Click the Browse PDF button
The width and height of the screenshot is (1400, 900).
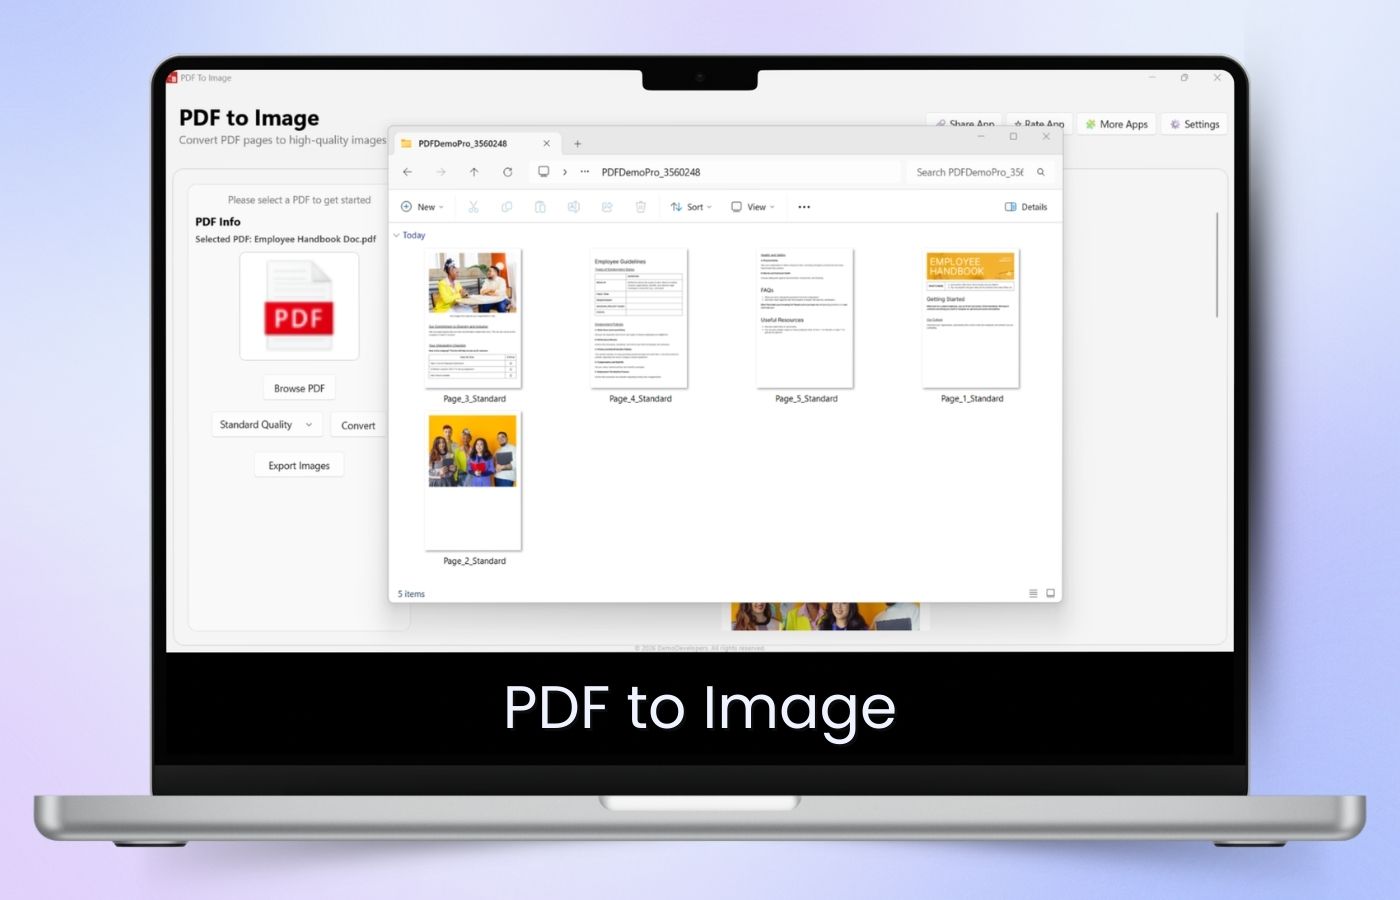coord(298,388)
